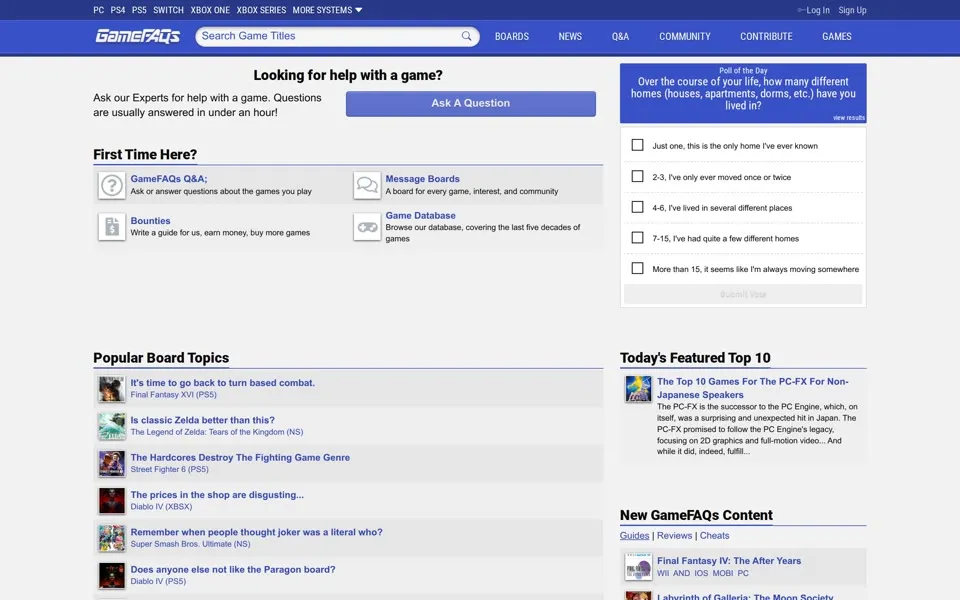The image size is (960, 600).
Task: Click the Game Database controller icon
Action: tap(367, 227)
